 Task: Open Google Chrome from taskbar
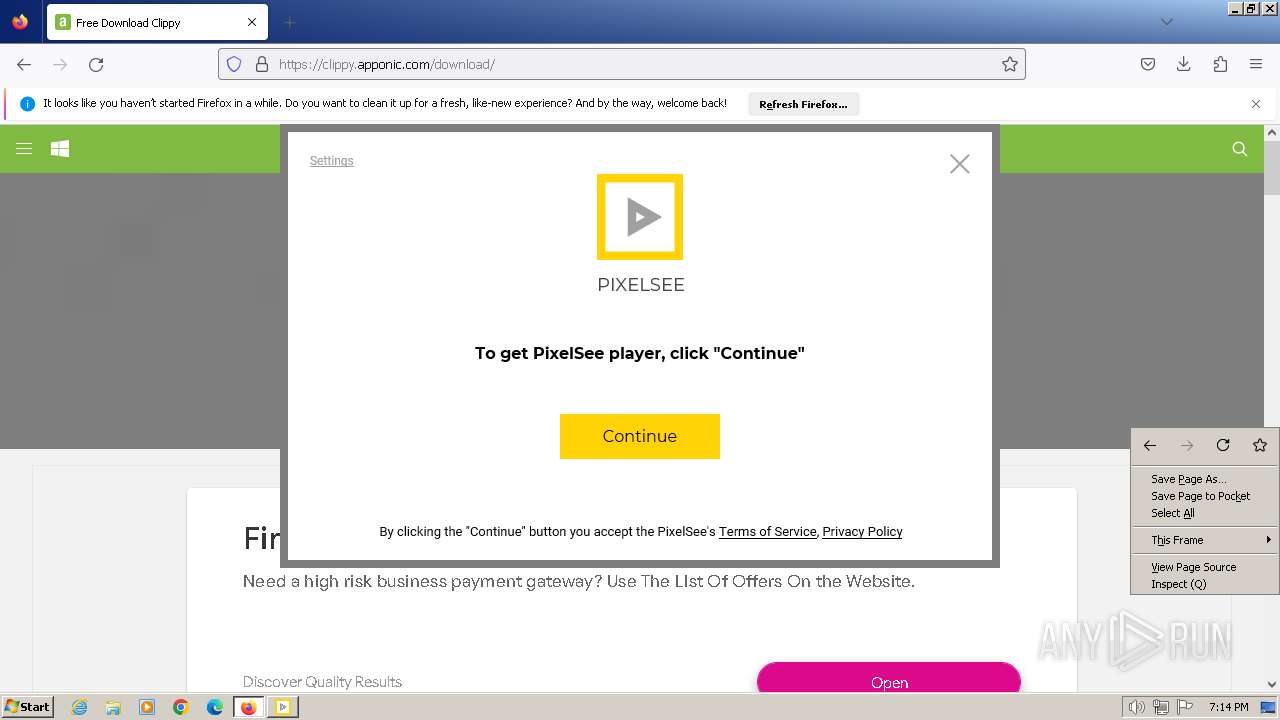(181, 707)
